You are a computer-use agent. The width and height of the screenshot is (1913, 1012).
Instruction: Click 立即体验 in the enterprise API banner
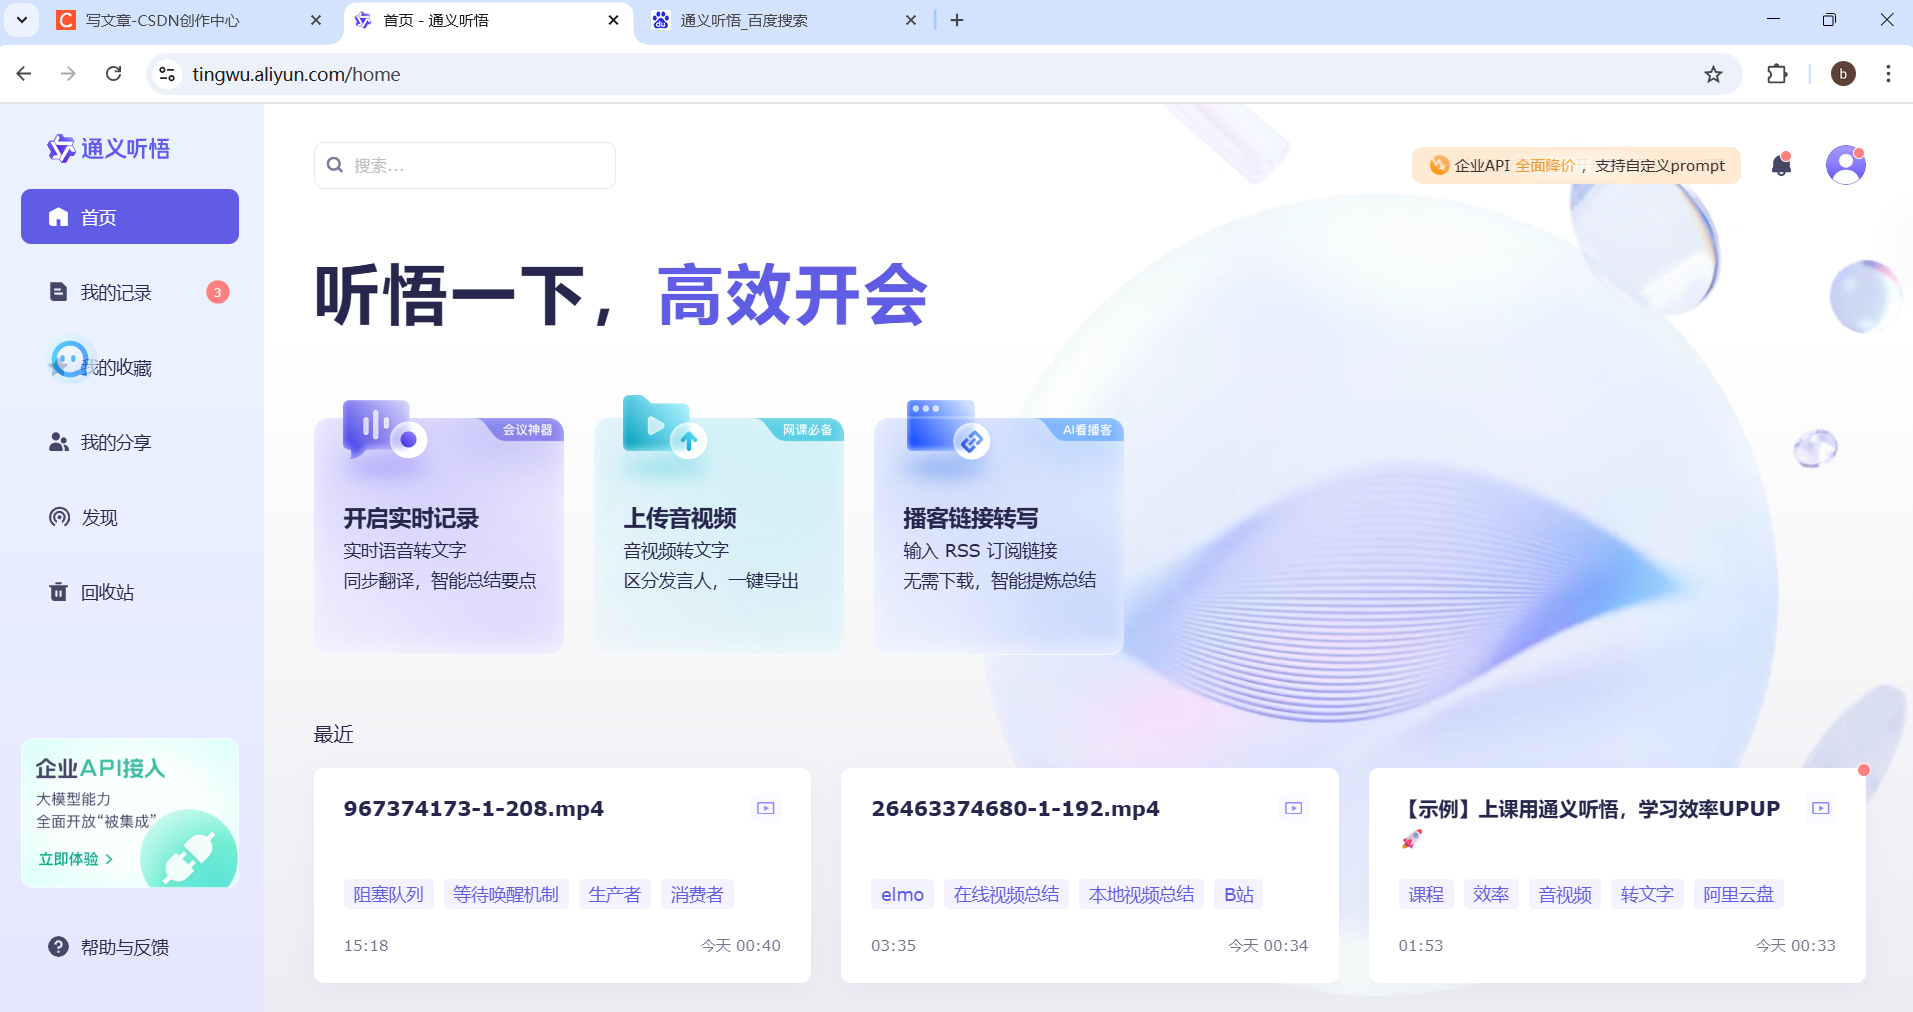(x=76, y=859)
